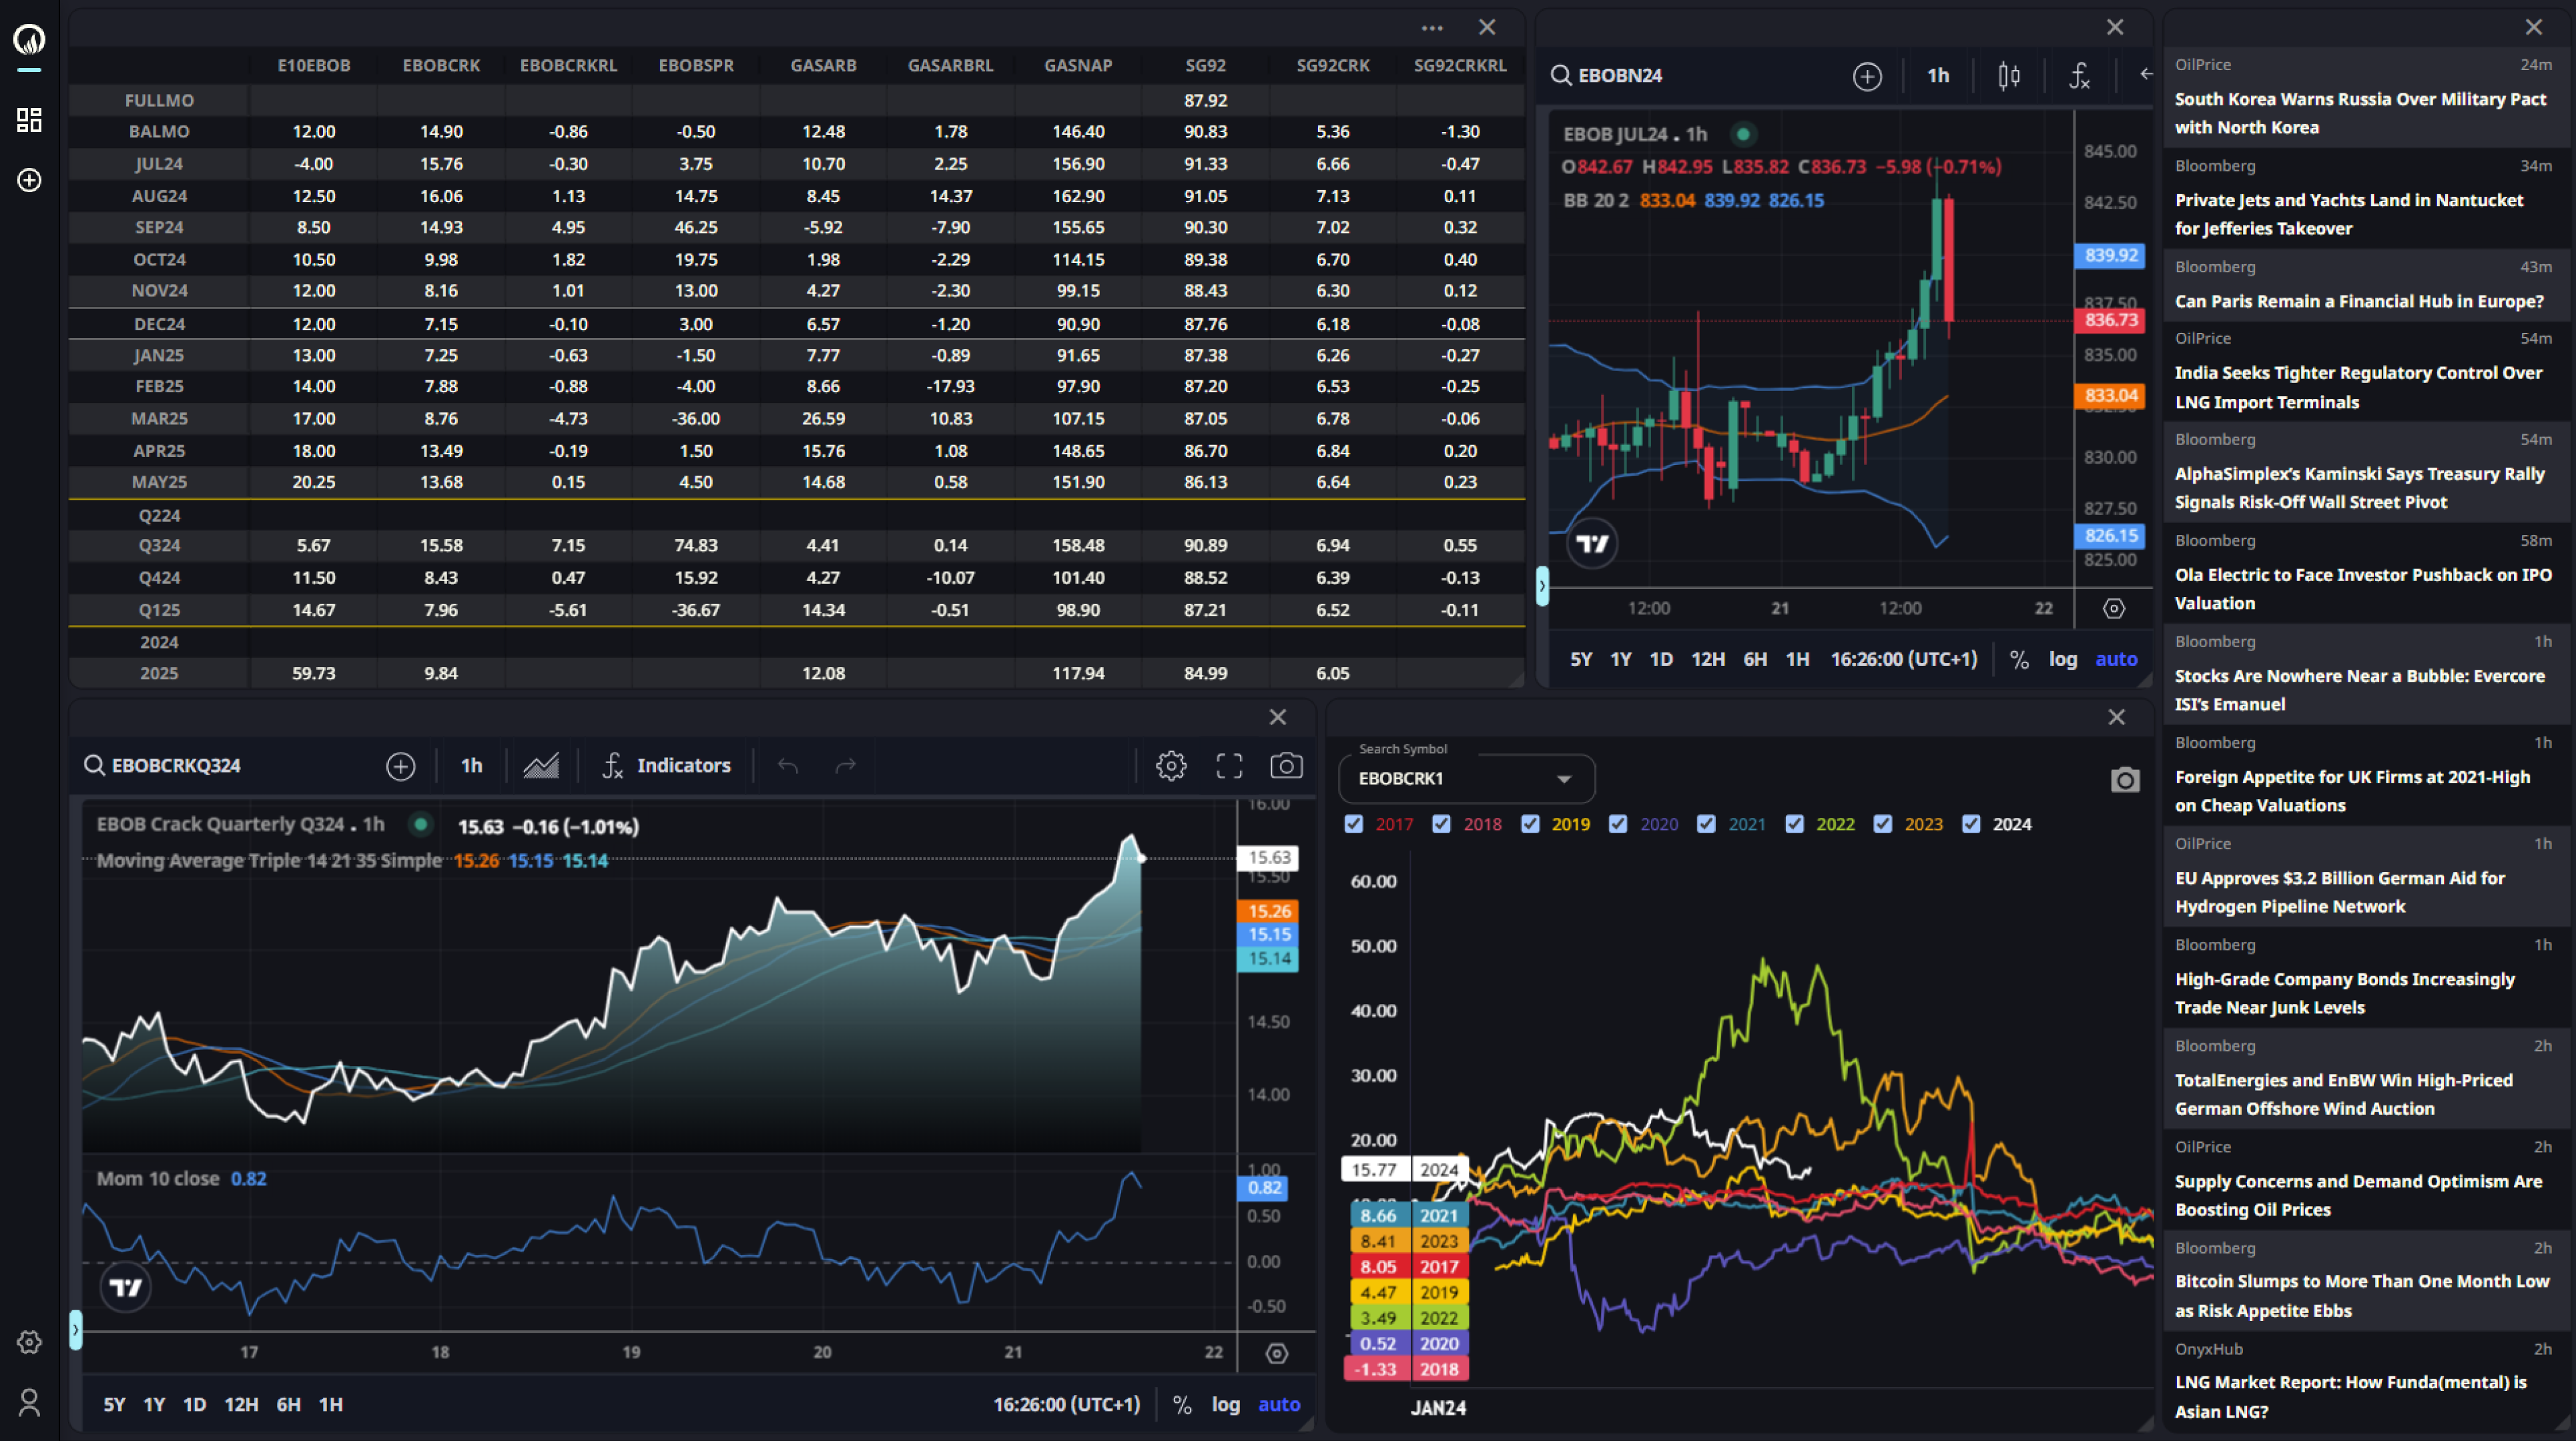Open the Bitcoin Slumps Bloomberg article
The image size is (2576, 1441).
[2360, 1295]
